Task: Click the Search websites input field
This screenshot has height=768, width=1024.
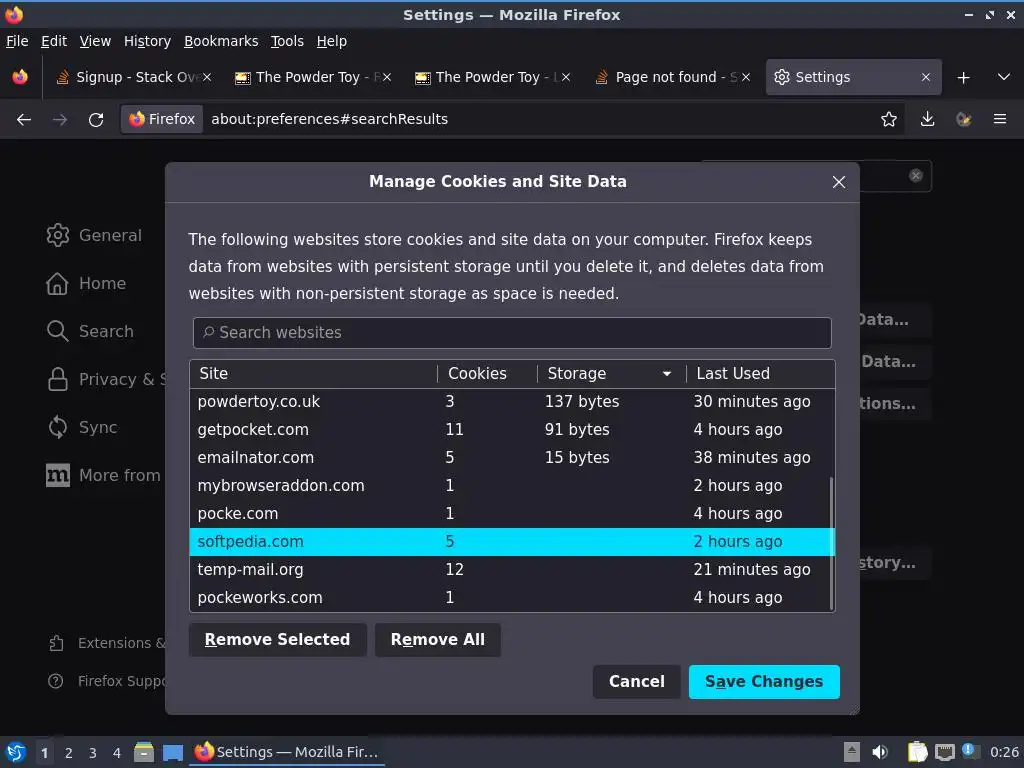Action: (x=512, y=333)
